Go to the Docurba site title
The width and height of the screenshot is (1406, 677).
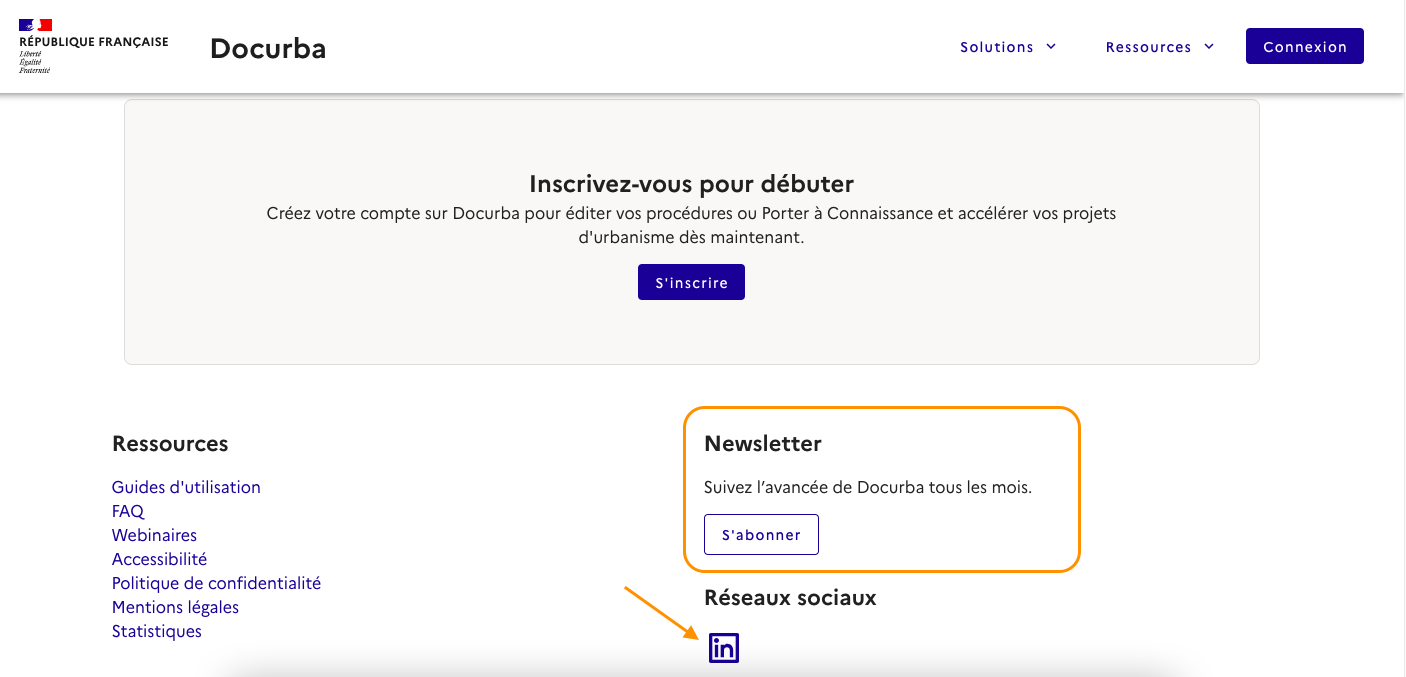pyautogui.click(x=268, y=48)
